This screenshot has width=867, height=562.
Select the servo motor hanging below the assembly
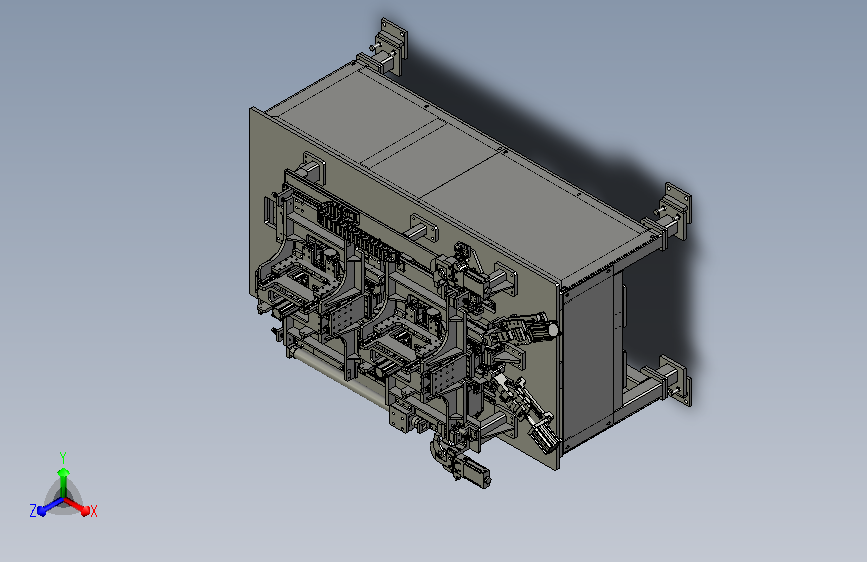coord(474,473)
